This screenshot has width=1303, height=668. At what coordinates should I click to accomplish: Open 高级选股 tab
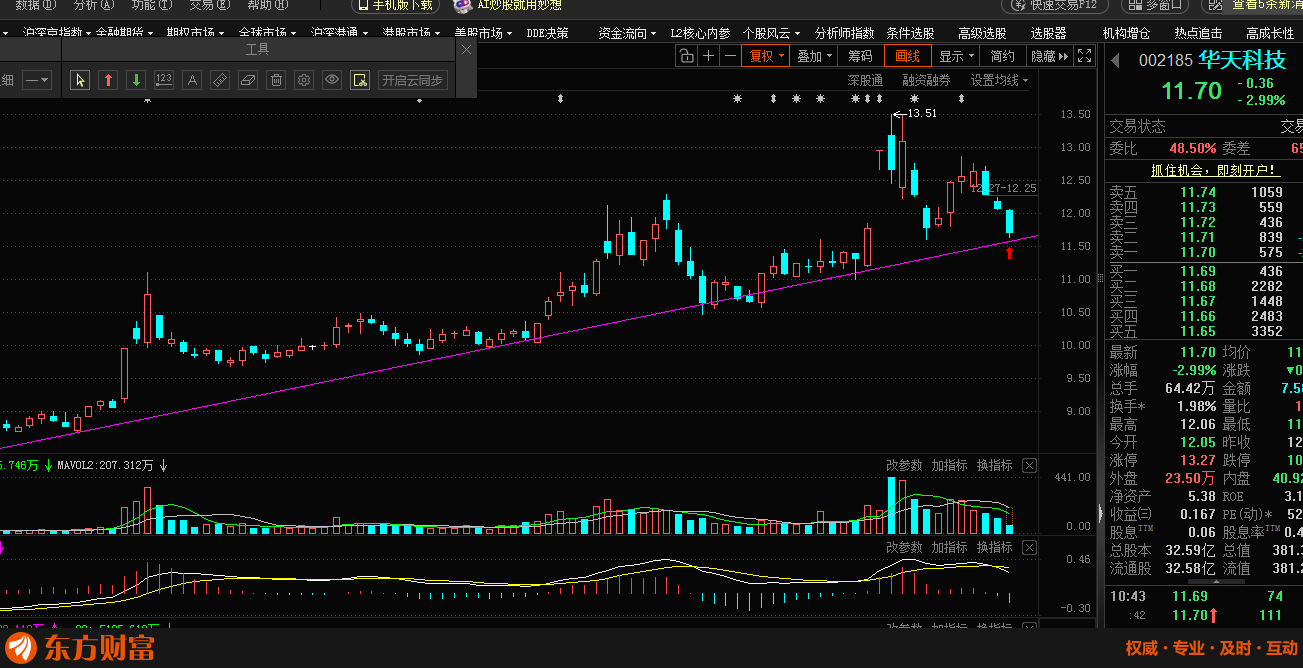[x=982, y=33]
